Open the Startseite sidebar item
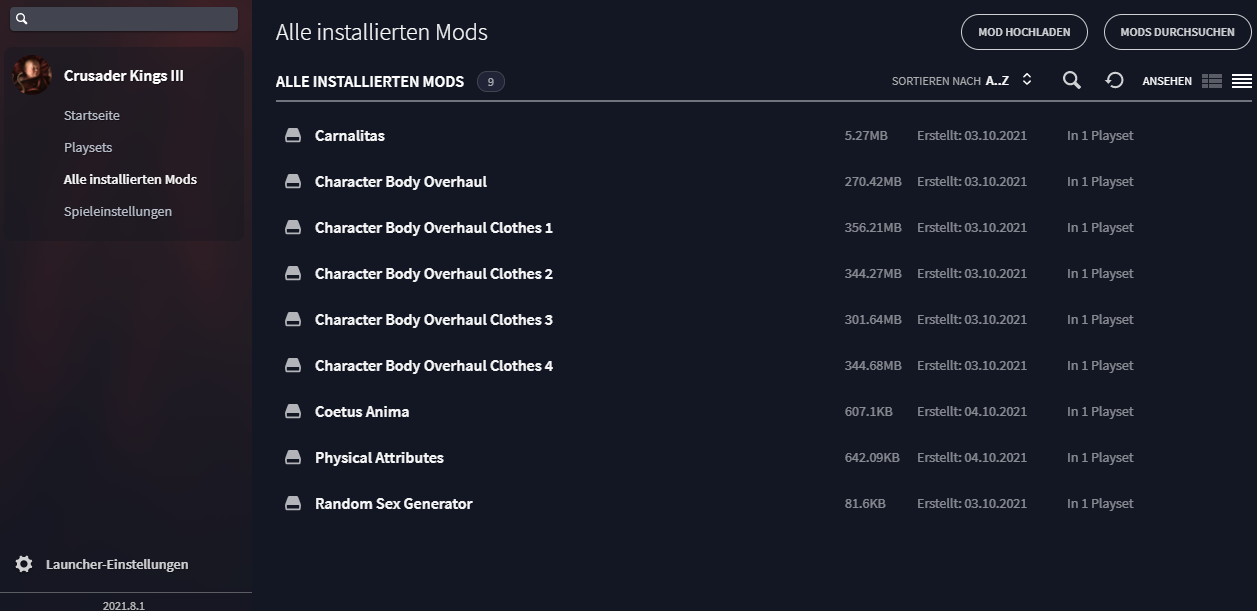The height and width of the screenshot is (611, 1257). [x=92, y=115]
